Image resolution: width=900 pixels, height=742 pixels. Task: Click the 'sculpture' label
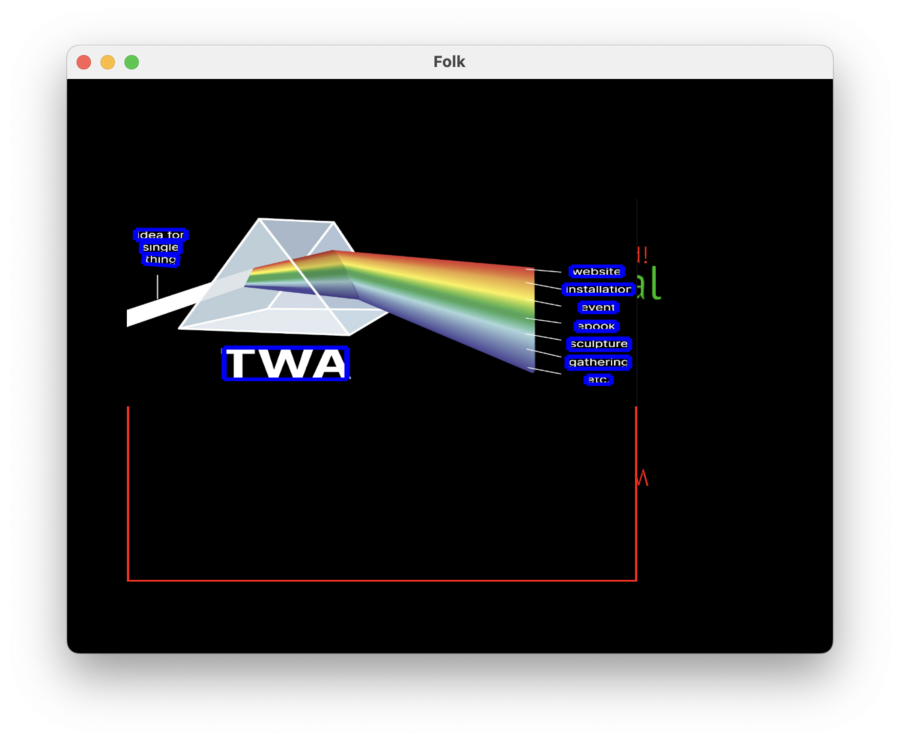tap(599, 344)
